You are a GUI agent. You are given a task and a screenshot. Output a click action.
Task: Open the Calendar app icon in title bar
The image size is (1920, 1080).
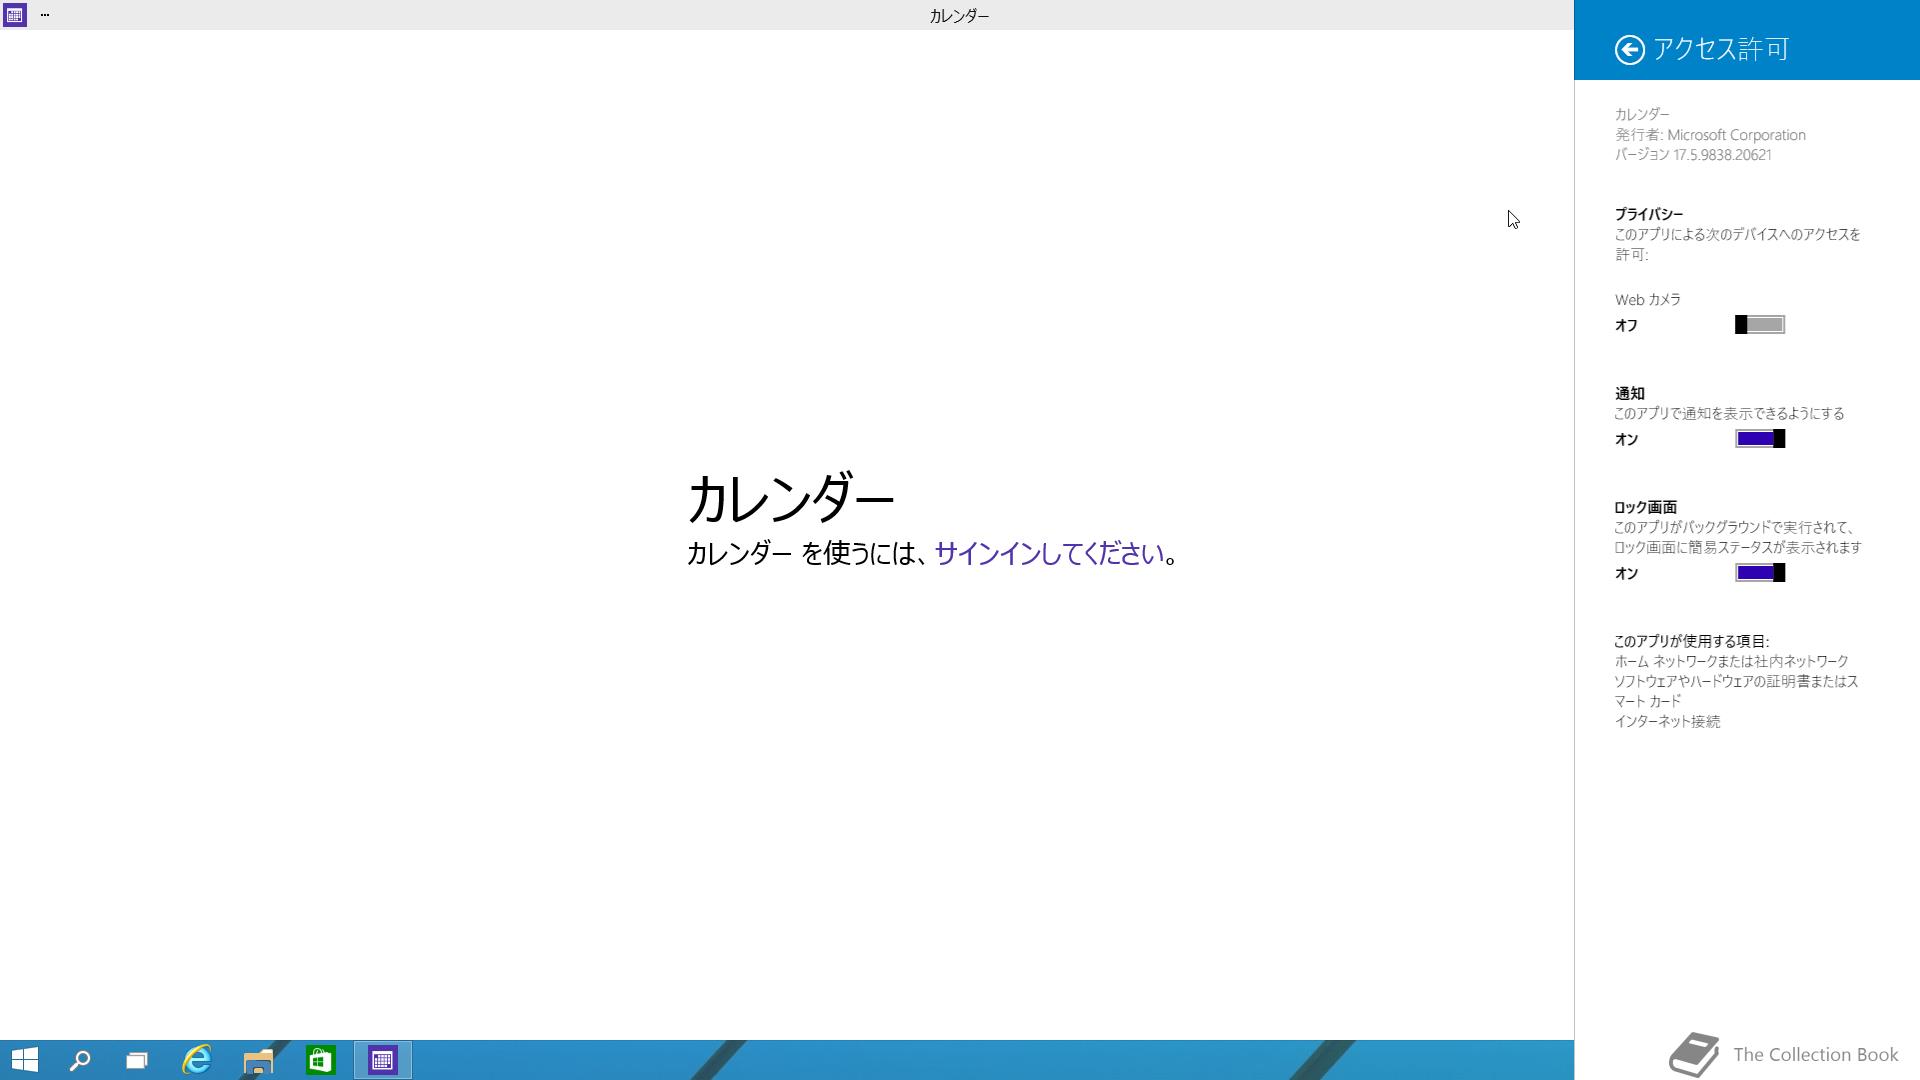(14, 15)
